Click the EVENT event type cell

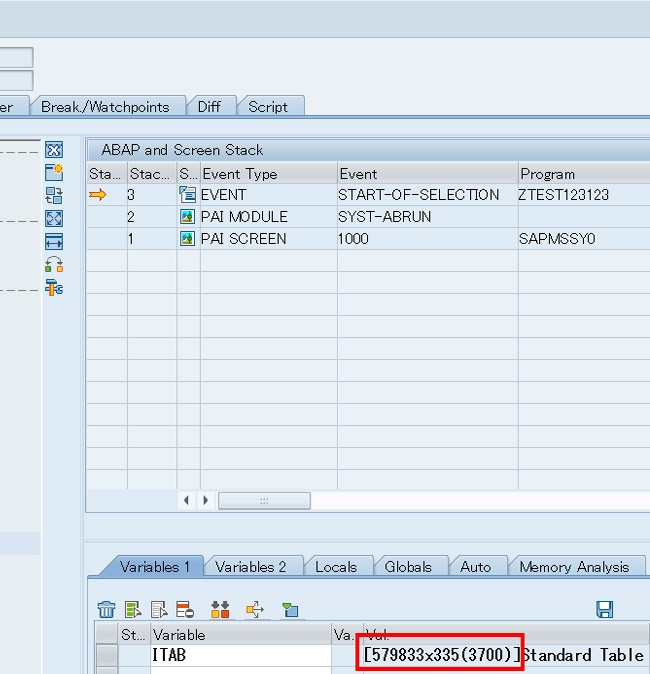click(269, 195)
